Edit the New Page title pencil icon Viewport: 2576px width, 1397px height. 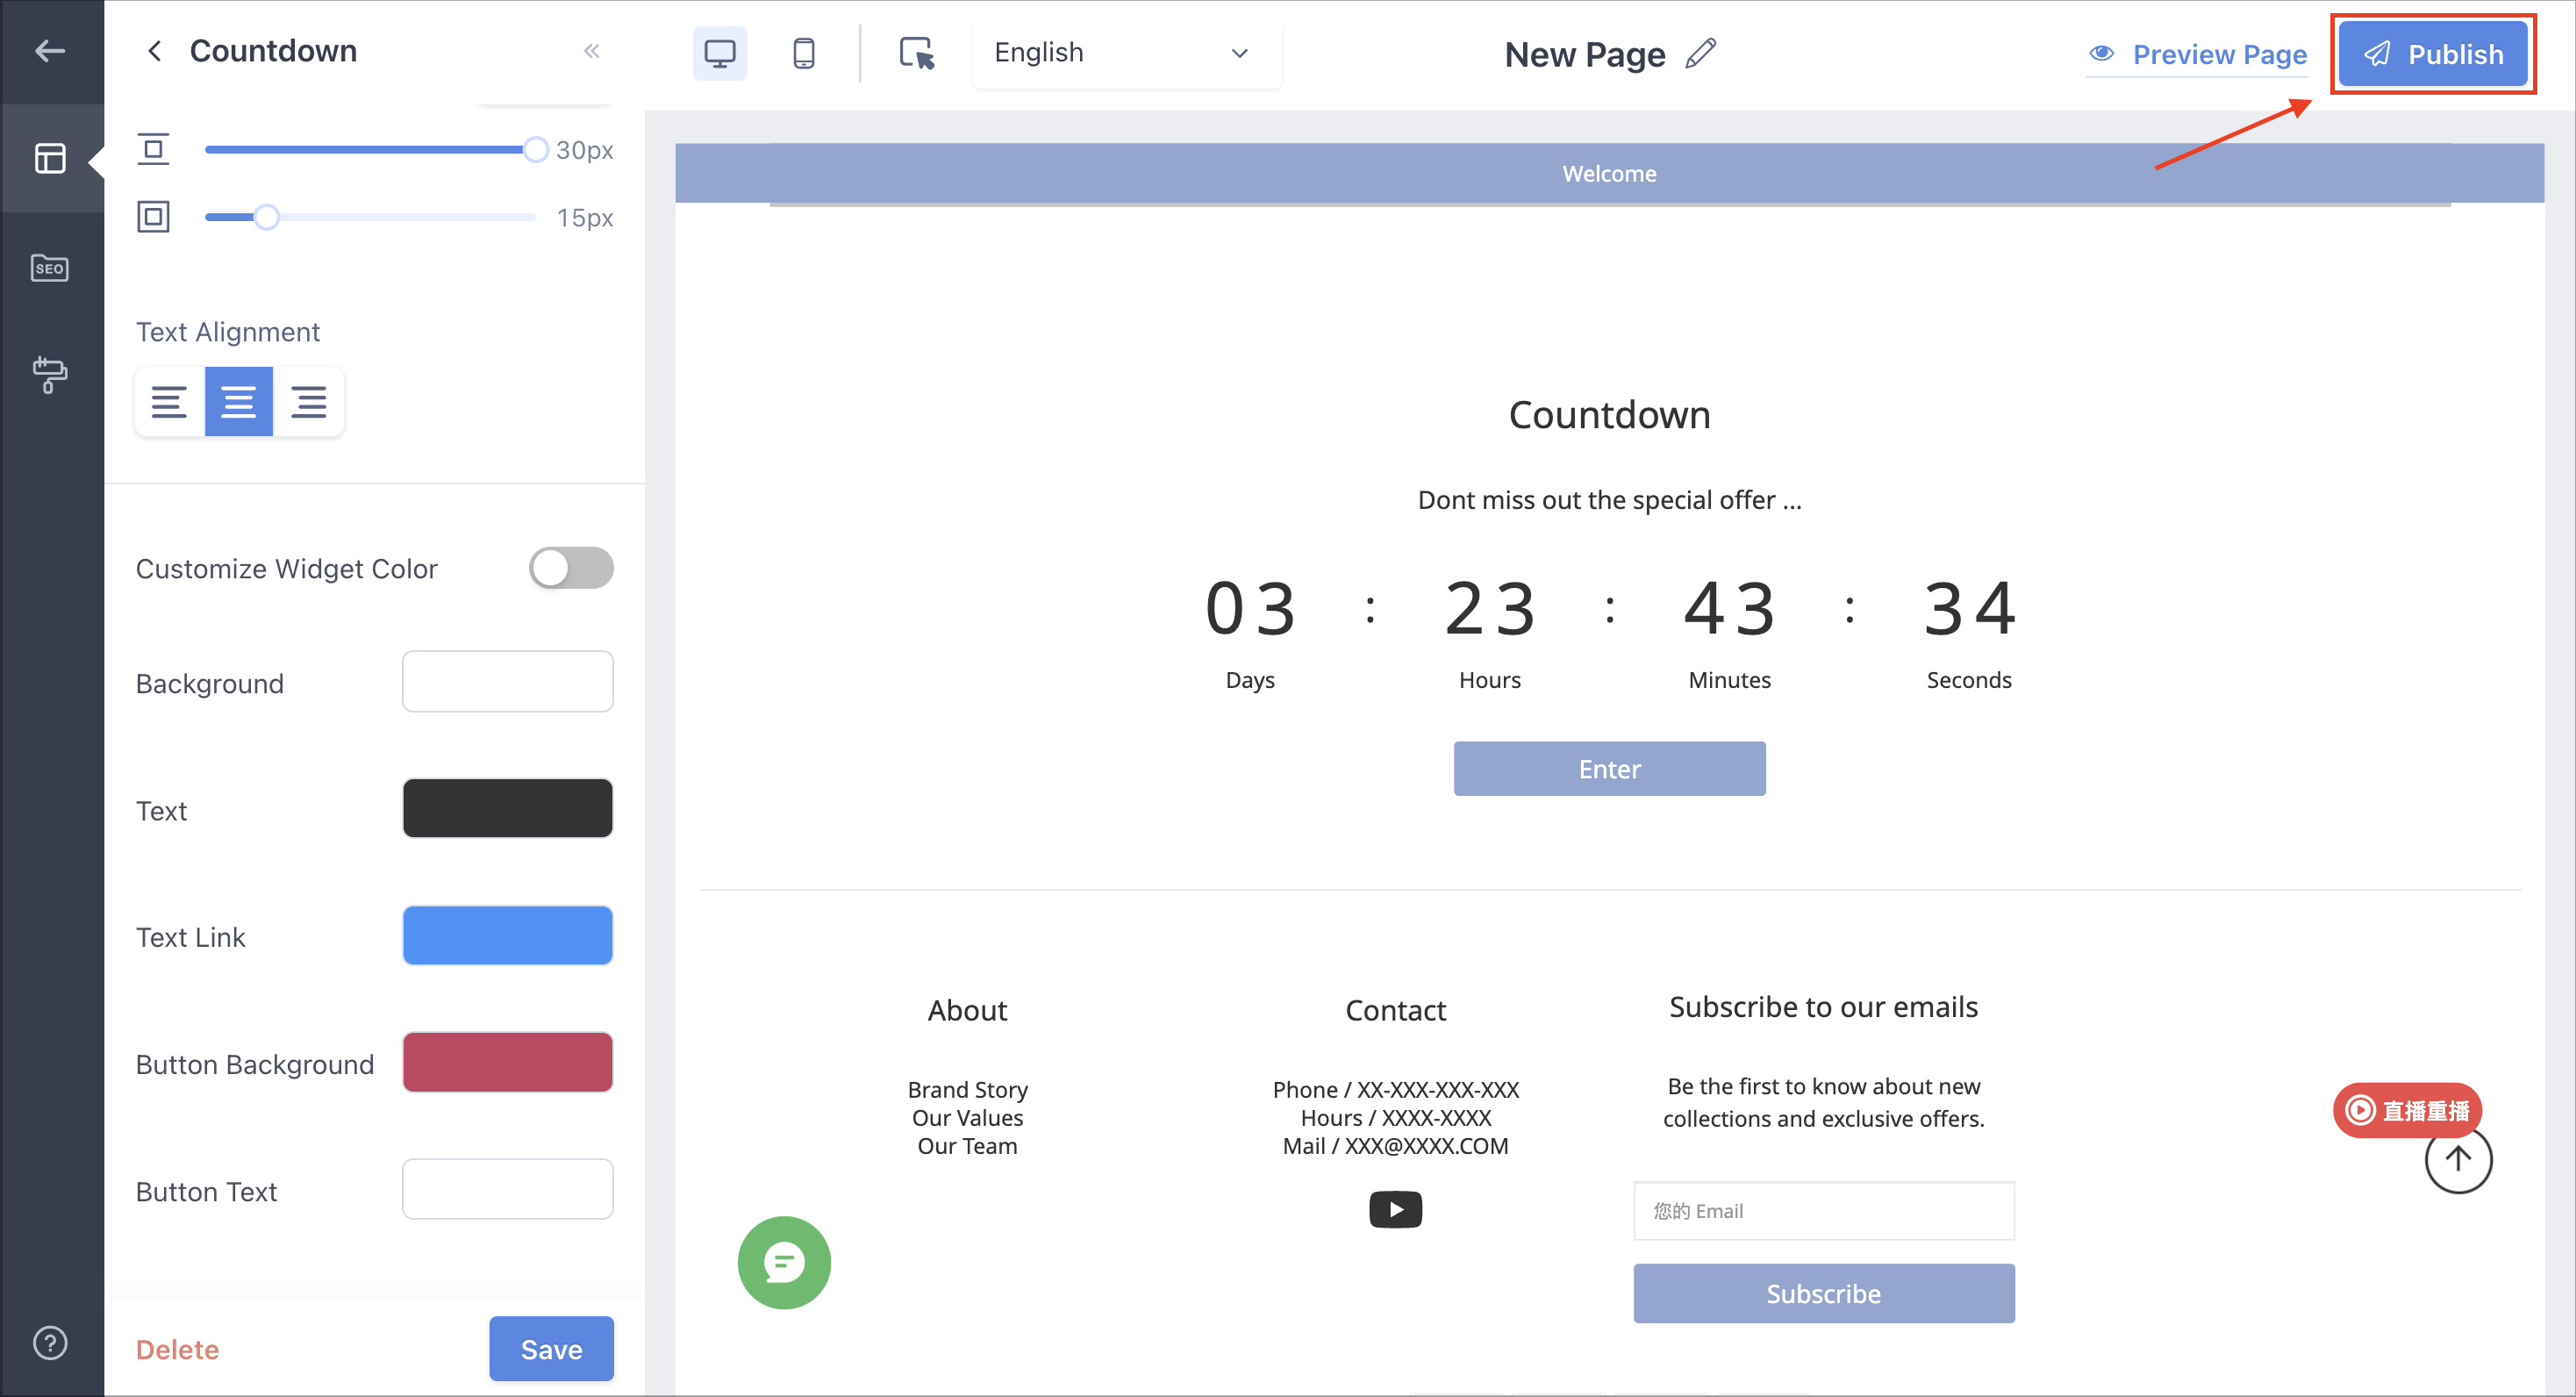[x=1701, y=53]
